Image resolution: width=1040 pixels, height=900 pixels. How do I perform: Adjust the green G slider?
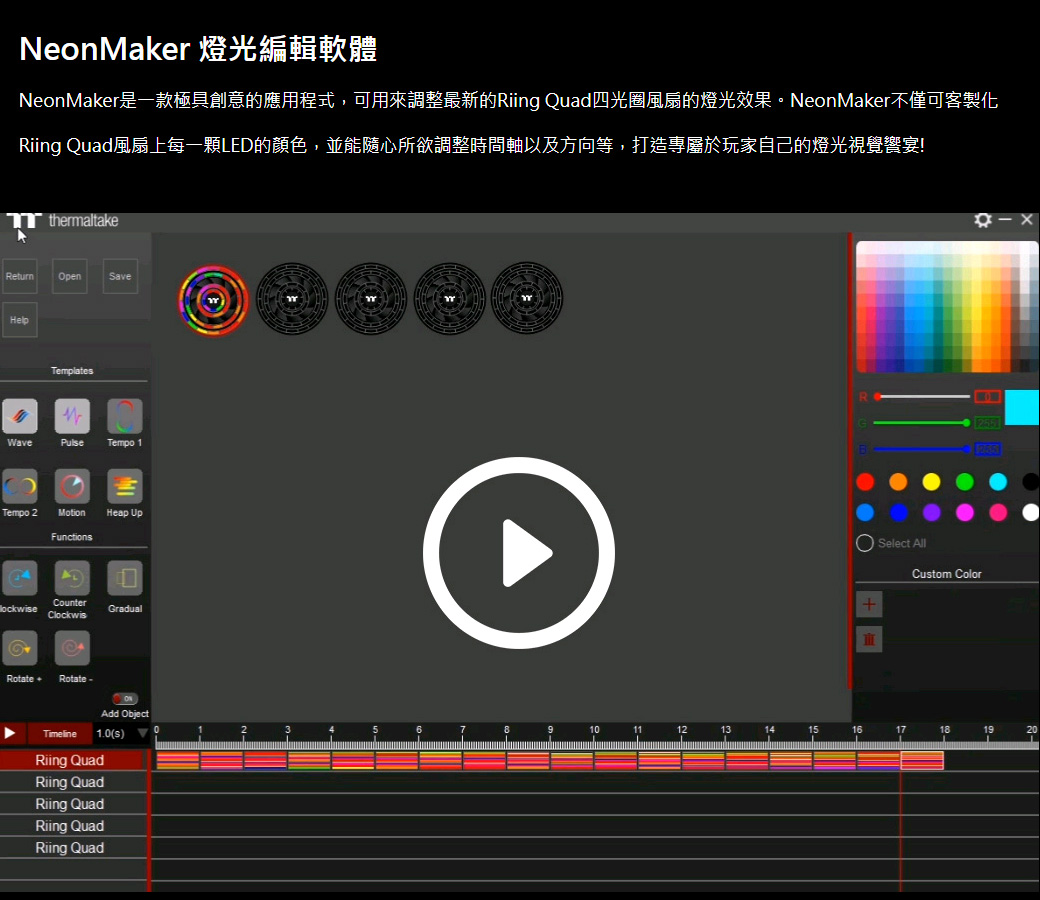coord(921,422)
